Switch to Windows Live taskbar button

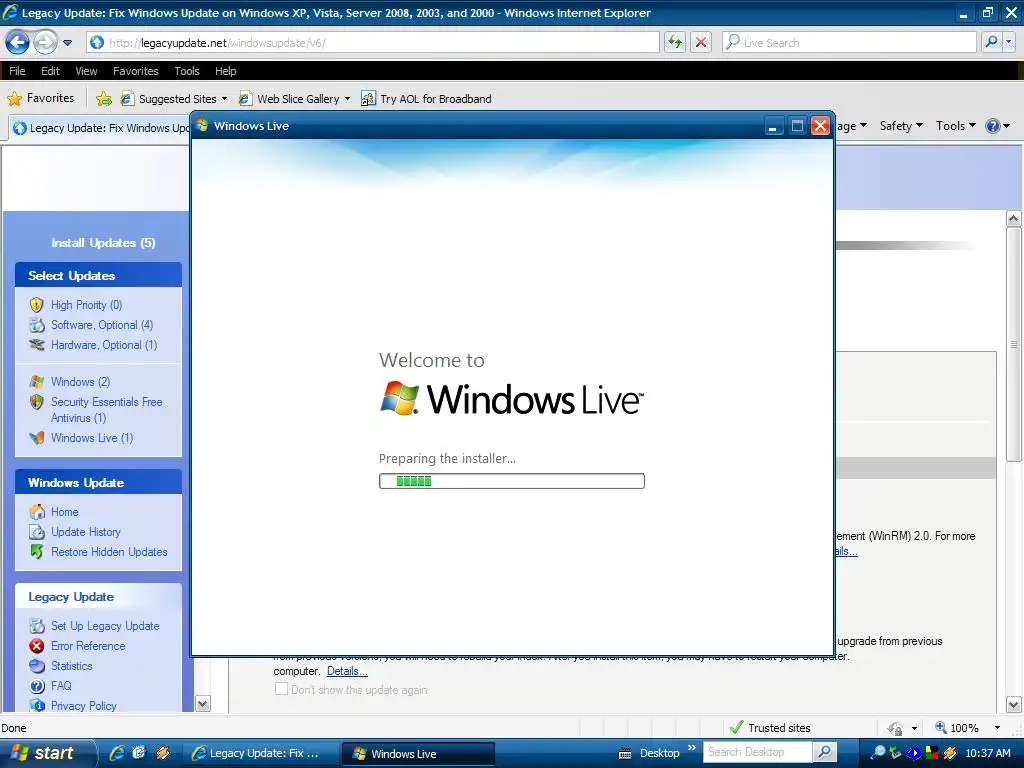(418, 754)
